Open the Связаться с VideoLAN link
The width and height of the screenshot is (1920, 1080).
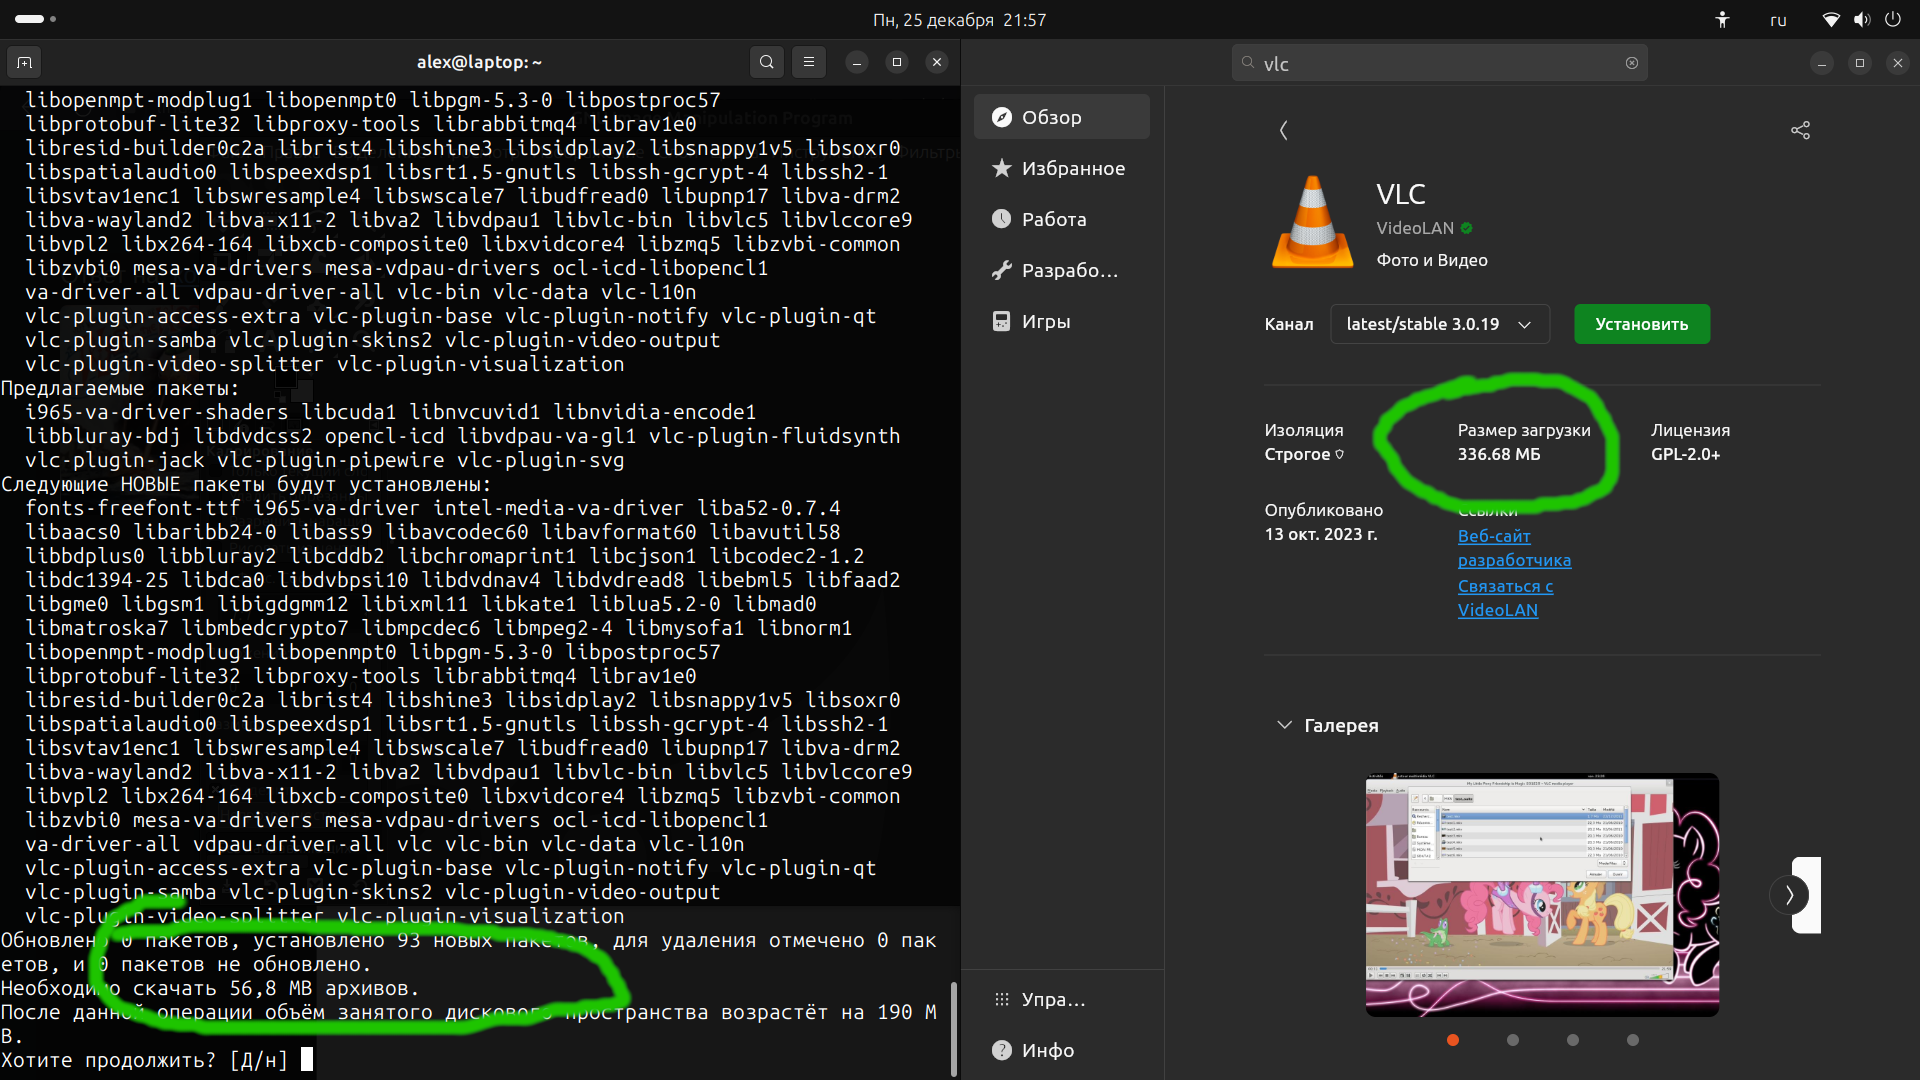[x=1505, y=598]
